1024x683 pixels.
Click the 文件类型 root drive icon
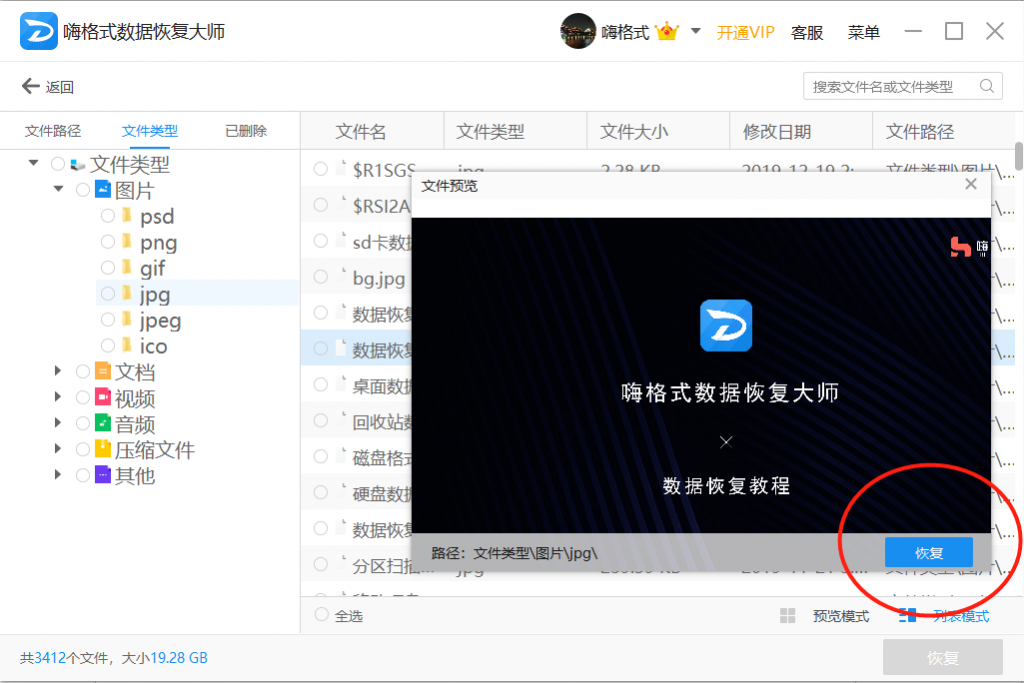[78, 165]
